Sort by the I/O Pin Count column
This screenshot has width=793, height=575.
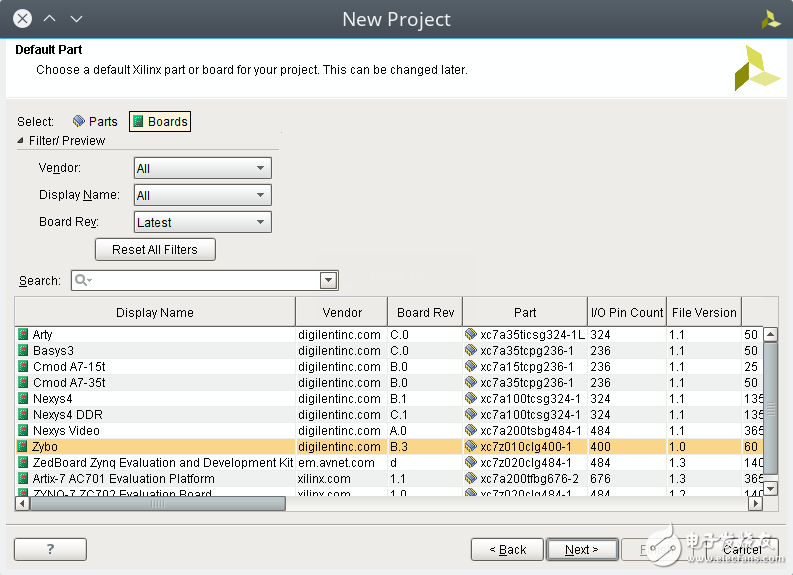tap(626, 312)
